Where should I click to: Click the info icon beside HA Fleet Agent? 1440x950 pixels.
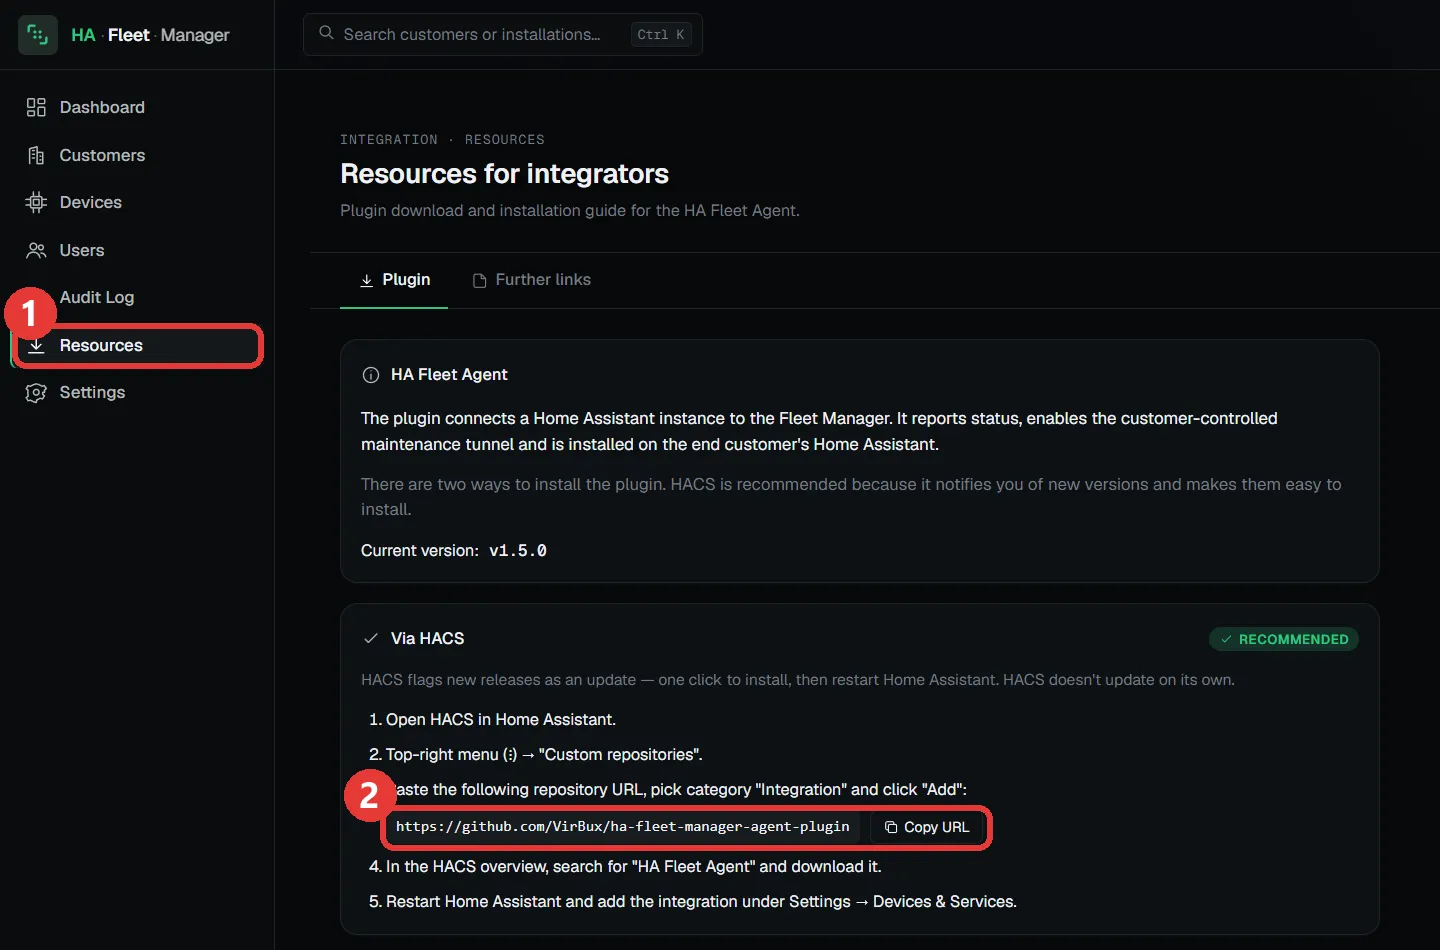click(x=371, y=375)
